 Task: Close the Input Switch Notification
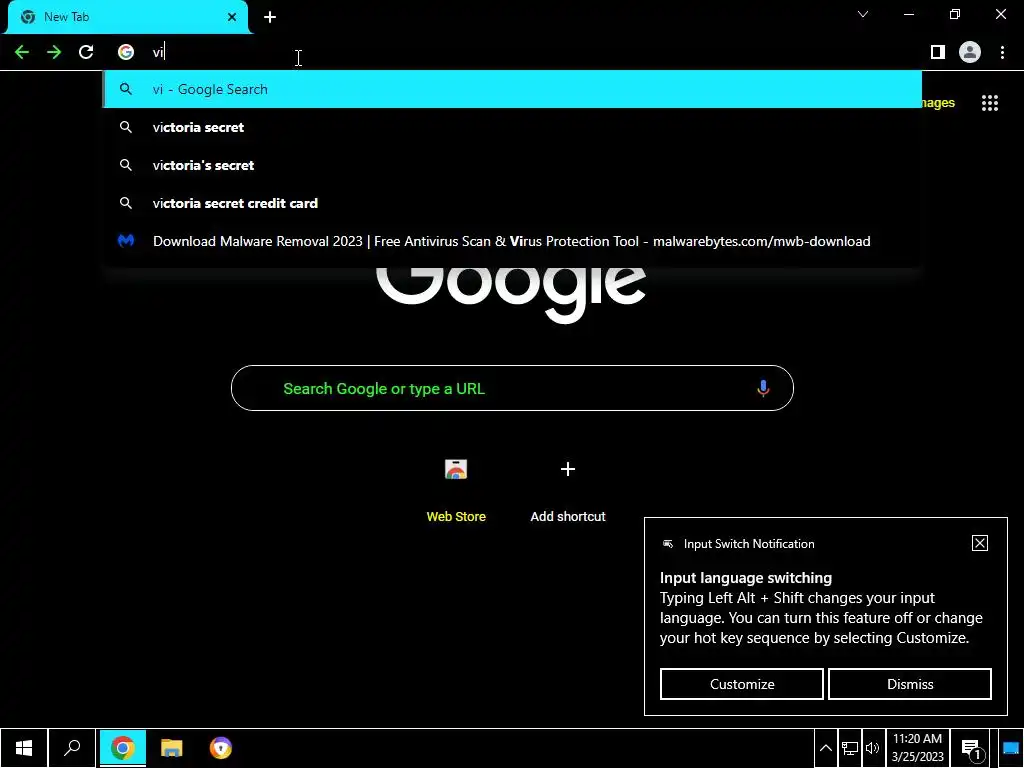click(980, 543)
